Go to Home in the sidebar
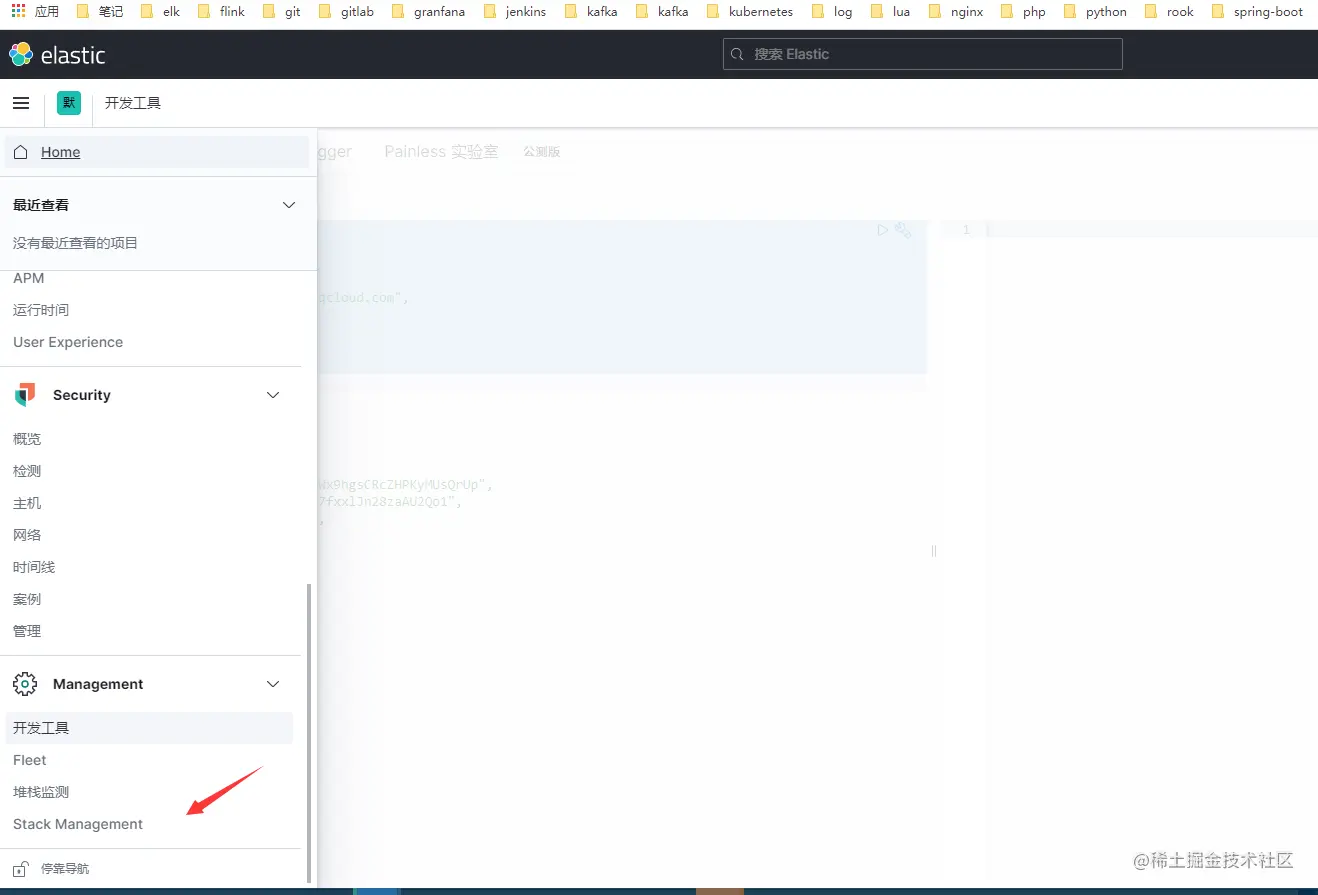This screenshot has height=895, width=1318. click(157, 152)
